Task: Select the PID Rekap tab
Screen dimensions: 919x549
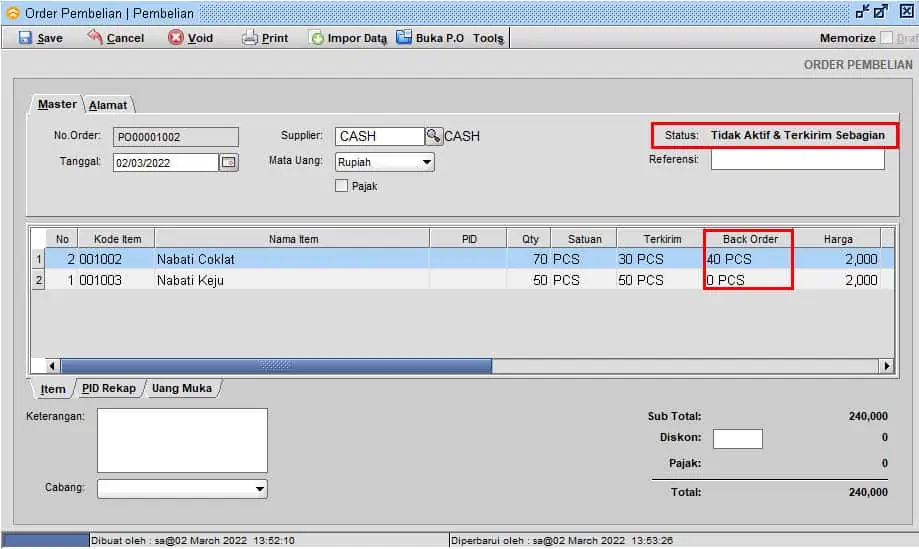Action: click(108, 388)
